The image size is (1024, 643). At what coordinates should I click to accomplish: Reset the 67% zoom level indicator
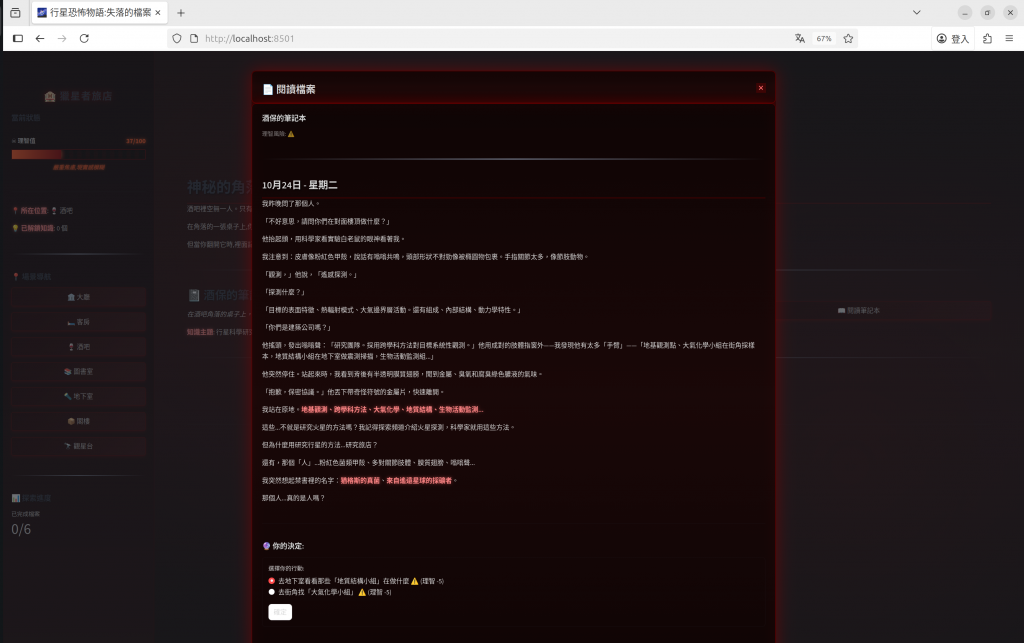tap(824, 39)
